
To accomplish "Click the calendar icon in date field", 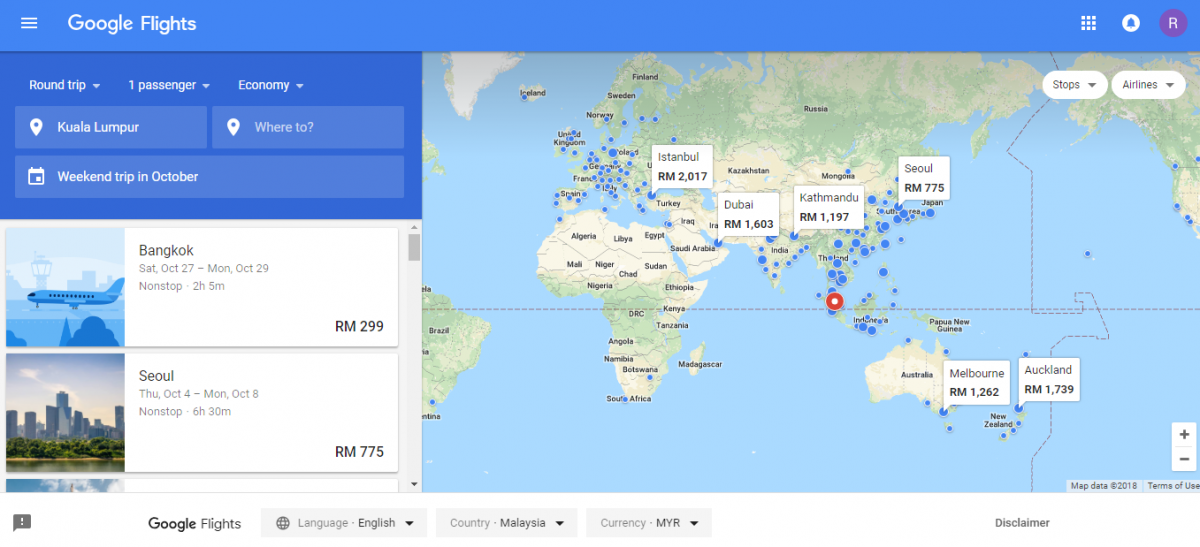I will click(x=37, y=176).
